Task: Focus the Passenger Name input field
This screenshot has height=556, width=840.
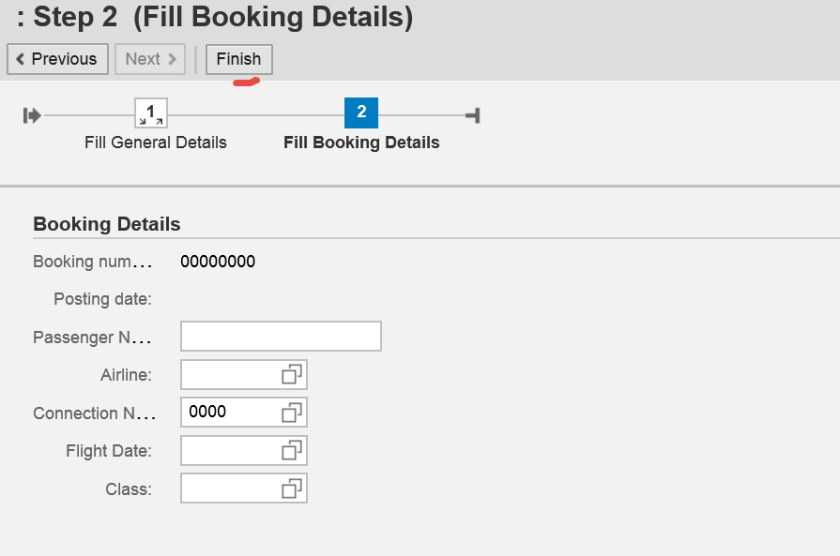Action: tap(280, 337)
